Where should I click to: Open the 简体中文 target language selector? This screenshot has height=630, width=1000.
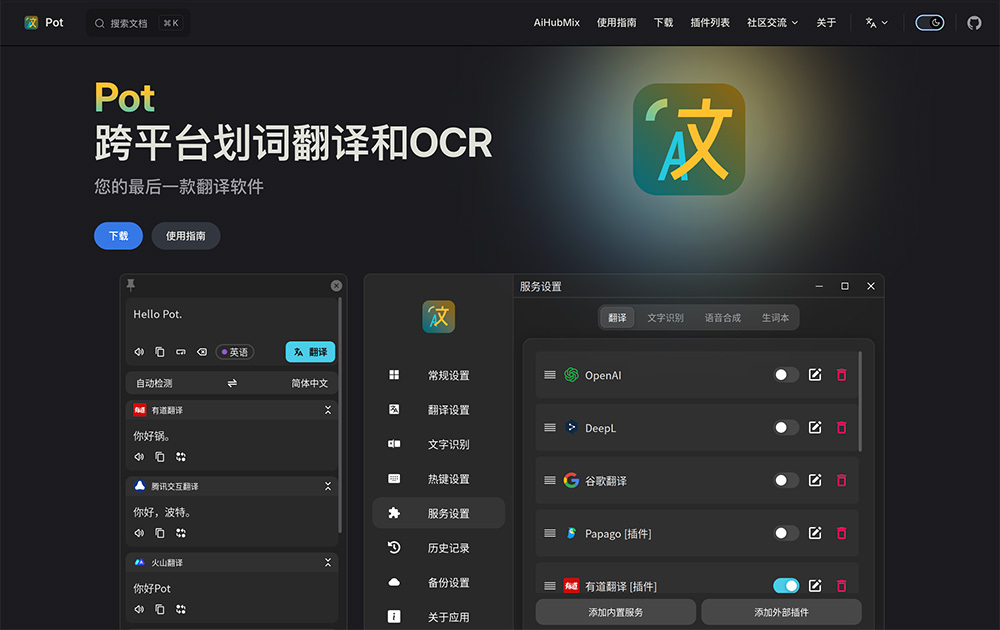pyautogui.click(x=309, y=383)
